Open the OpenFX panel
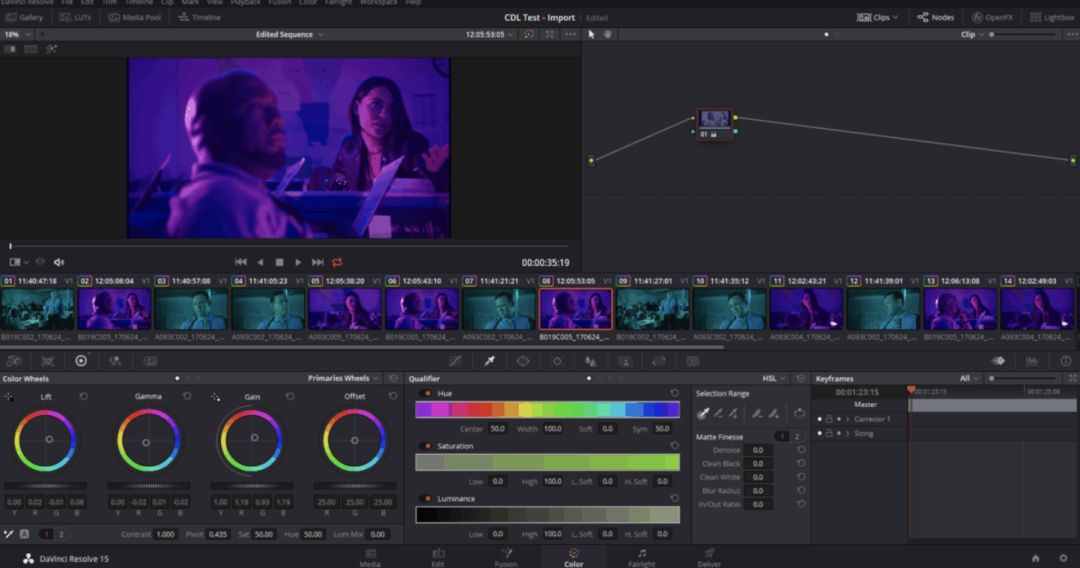Viewport: 1080px width, 568px height. click(993, 17)
